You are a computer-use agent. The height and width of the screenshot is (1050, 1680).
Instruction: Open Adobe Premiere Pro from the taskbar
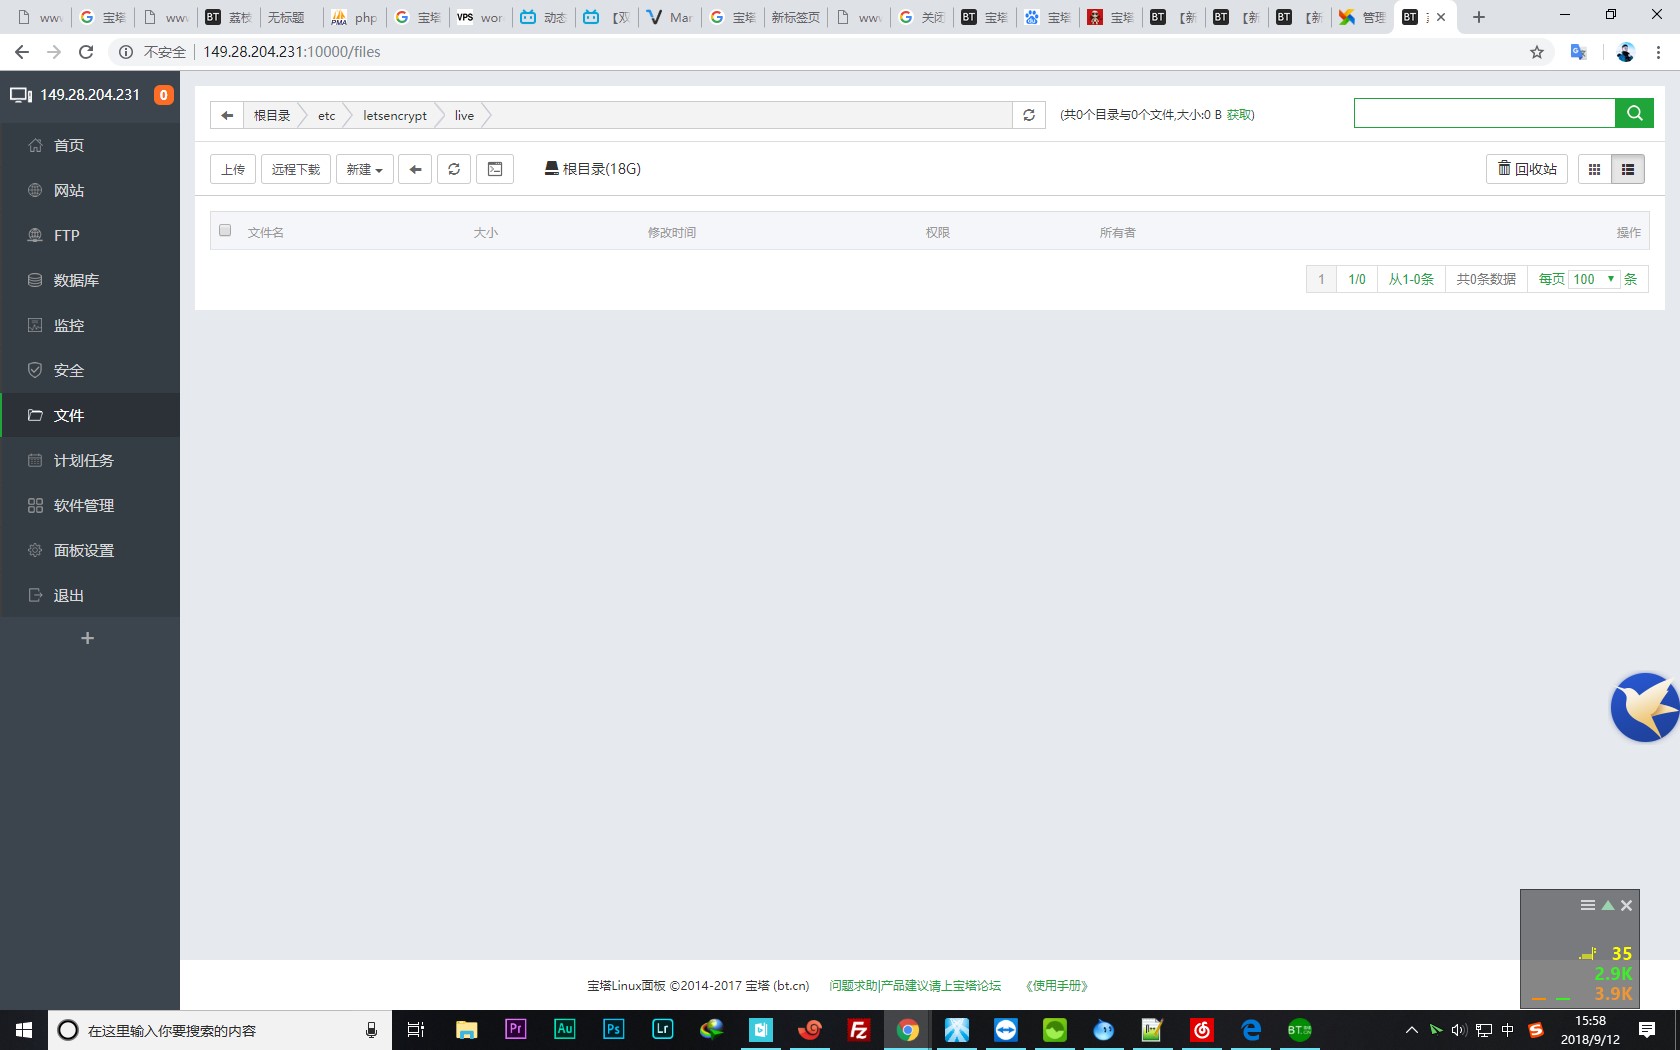[516, 1029]
